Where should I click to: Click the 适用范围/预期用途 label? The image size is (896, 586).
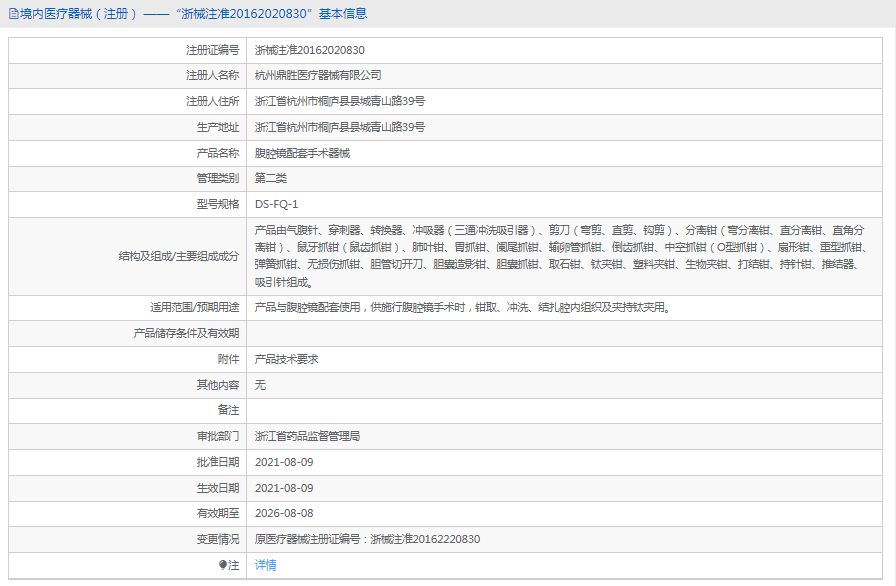[x=195, y=307]
